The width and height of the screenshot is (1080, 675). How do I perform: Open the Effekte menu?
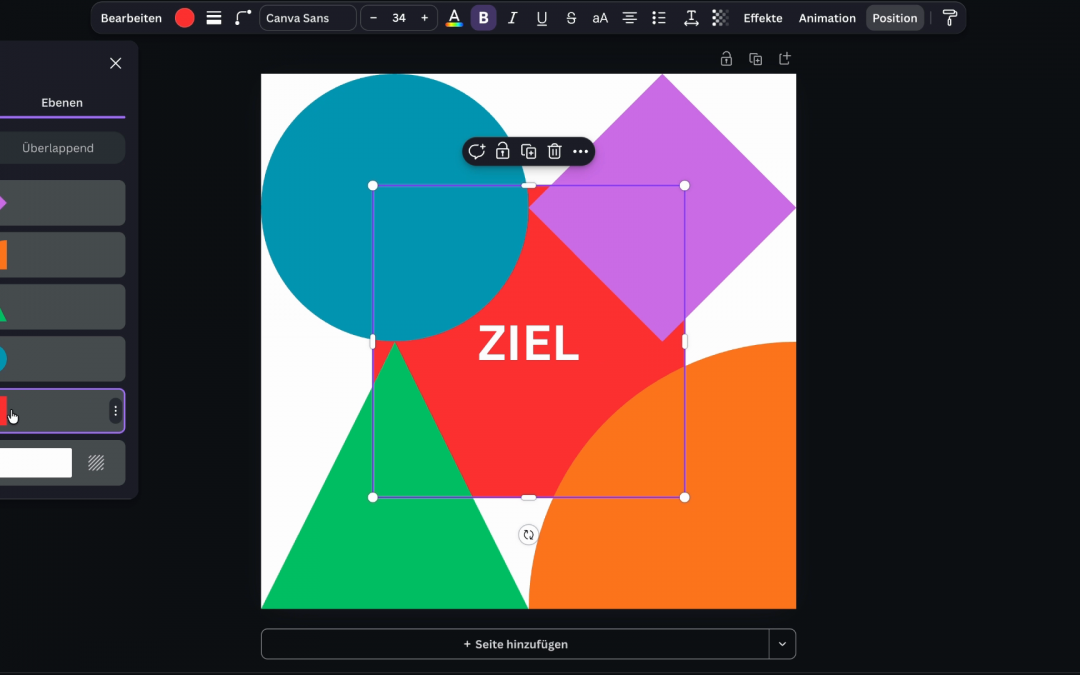point(762,18)
